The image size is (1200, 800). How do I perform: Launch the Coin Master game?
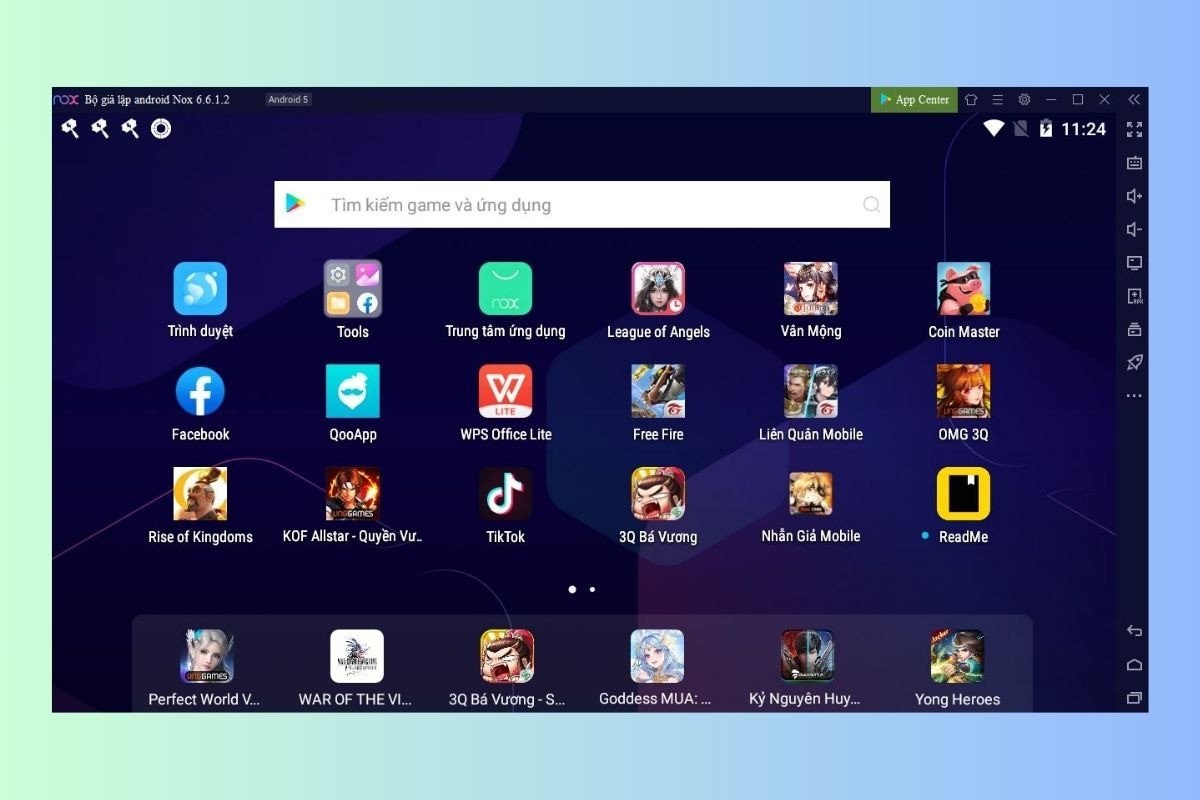point(963,288)
